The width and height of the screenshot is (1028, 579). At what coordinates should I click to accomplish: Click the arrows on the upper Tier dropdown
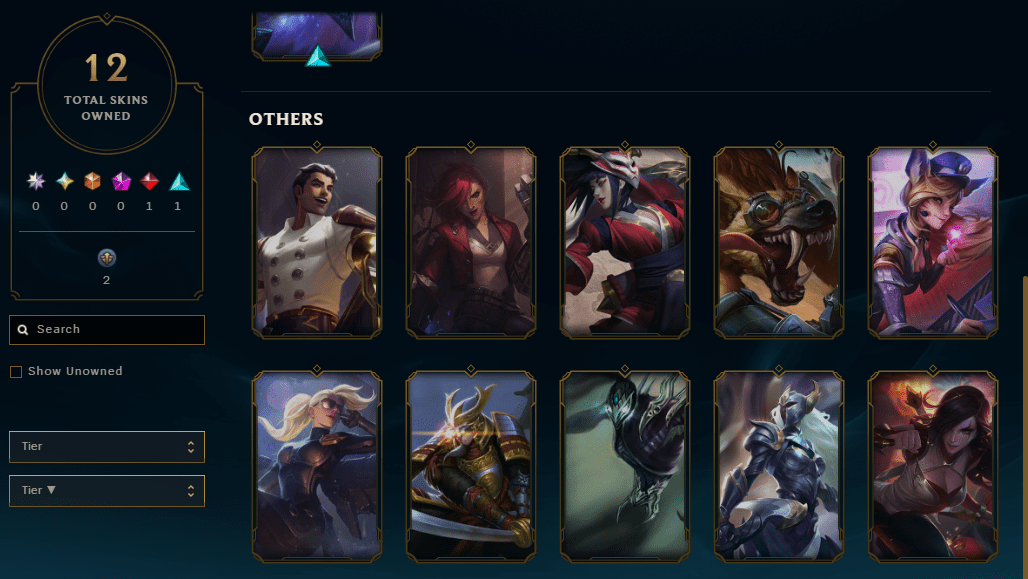[x=191, y=447]
